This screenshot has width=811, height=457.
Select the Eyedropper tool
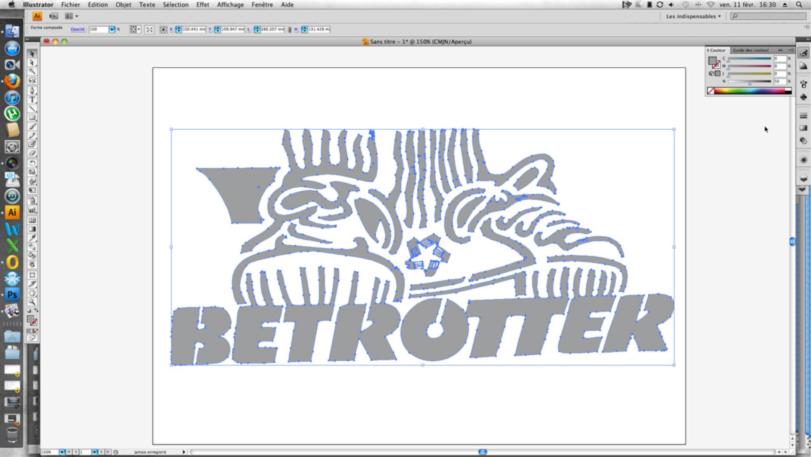click(32, 238)
